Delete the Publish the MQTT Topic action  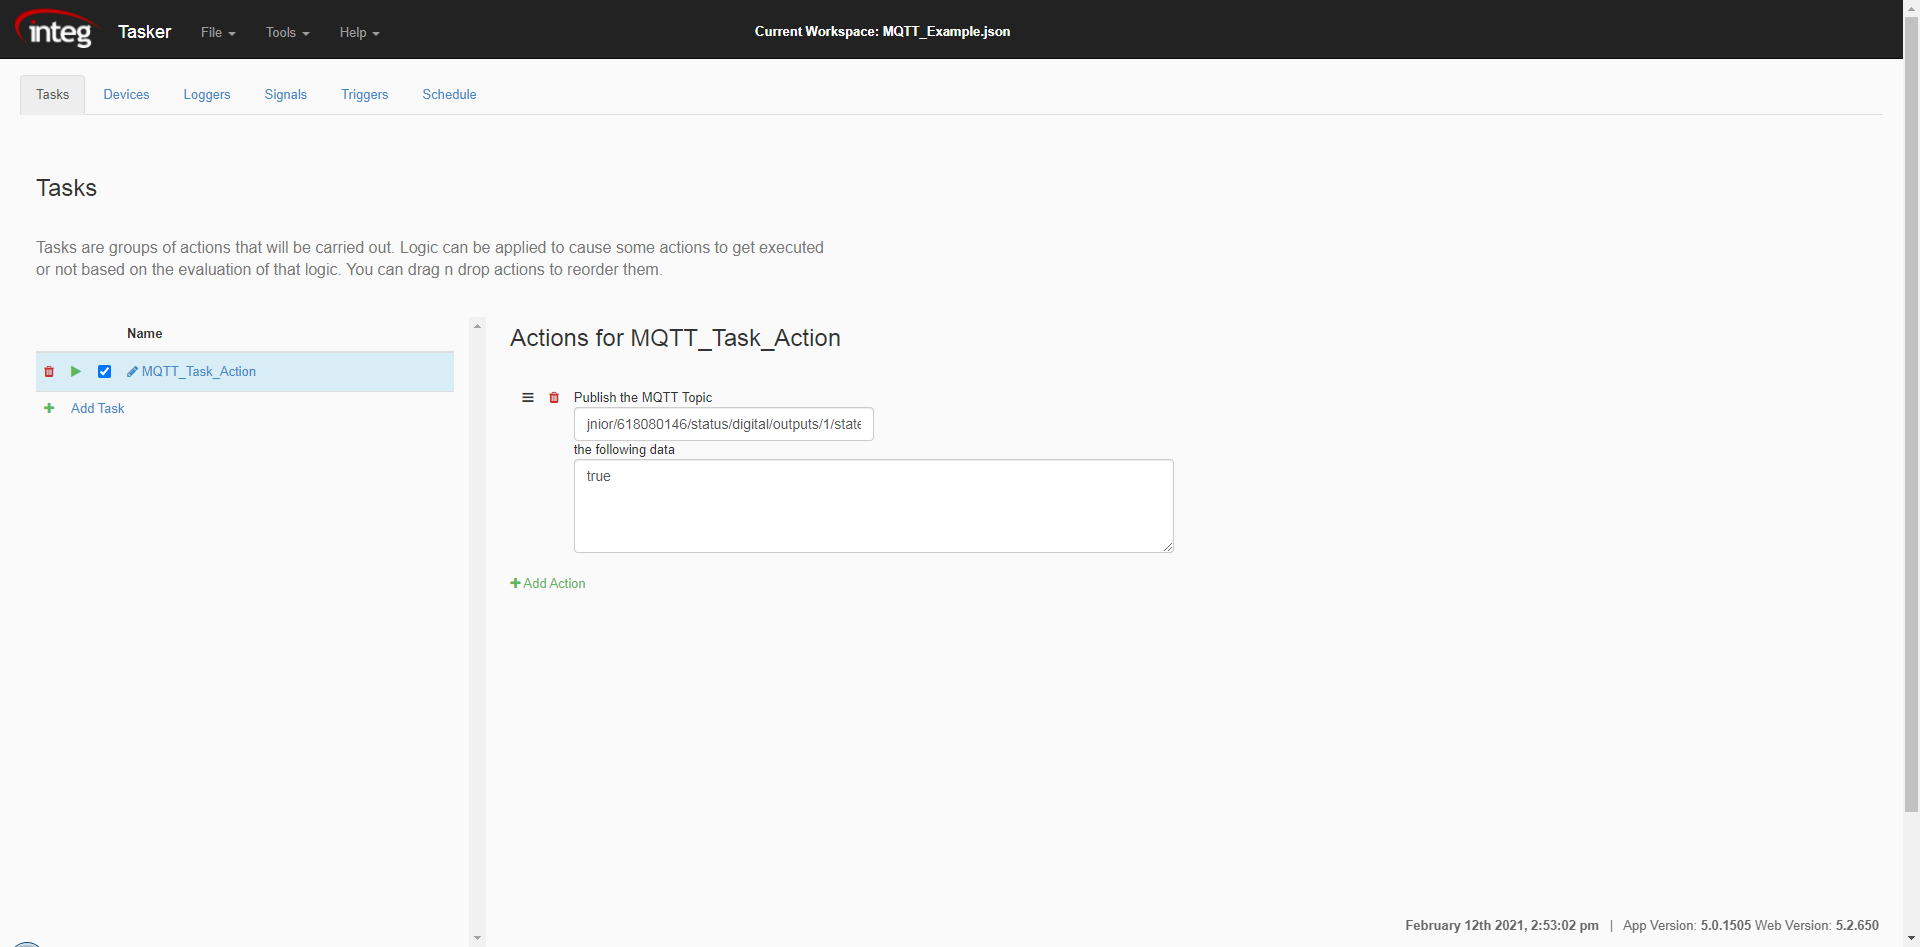coord(554,397)
